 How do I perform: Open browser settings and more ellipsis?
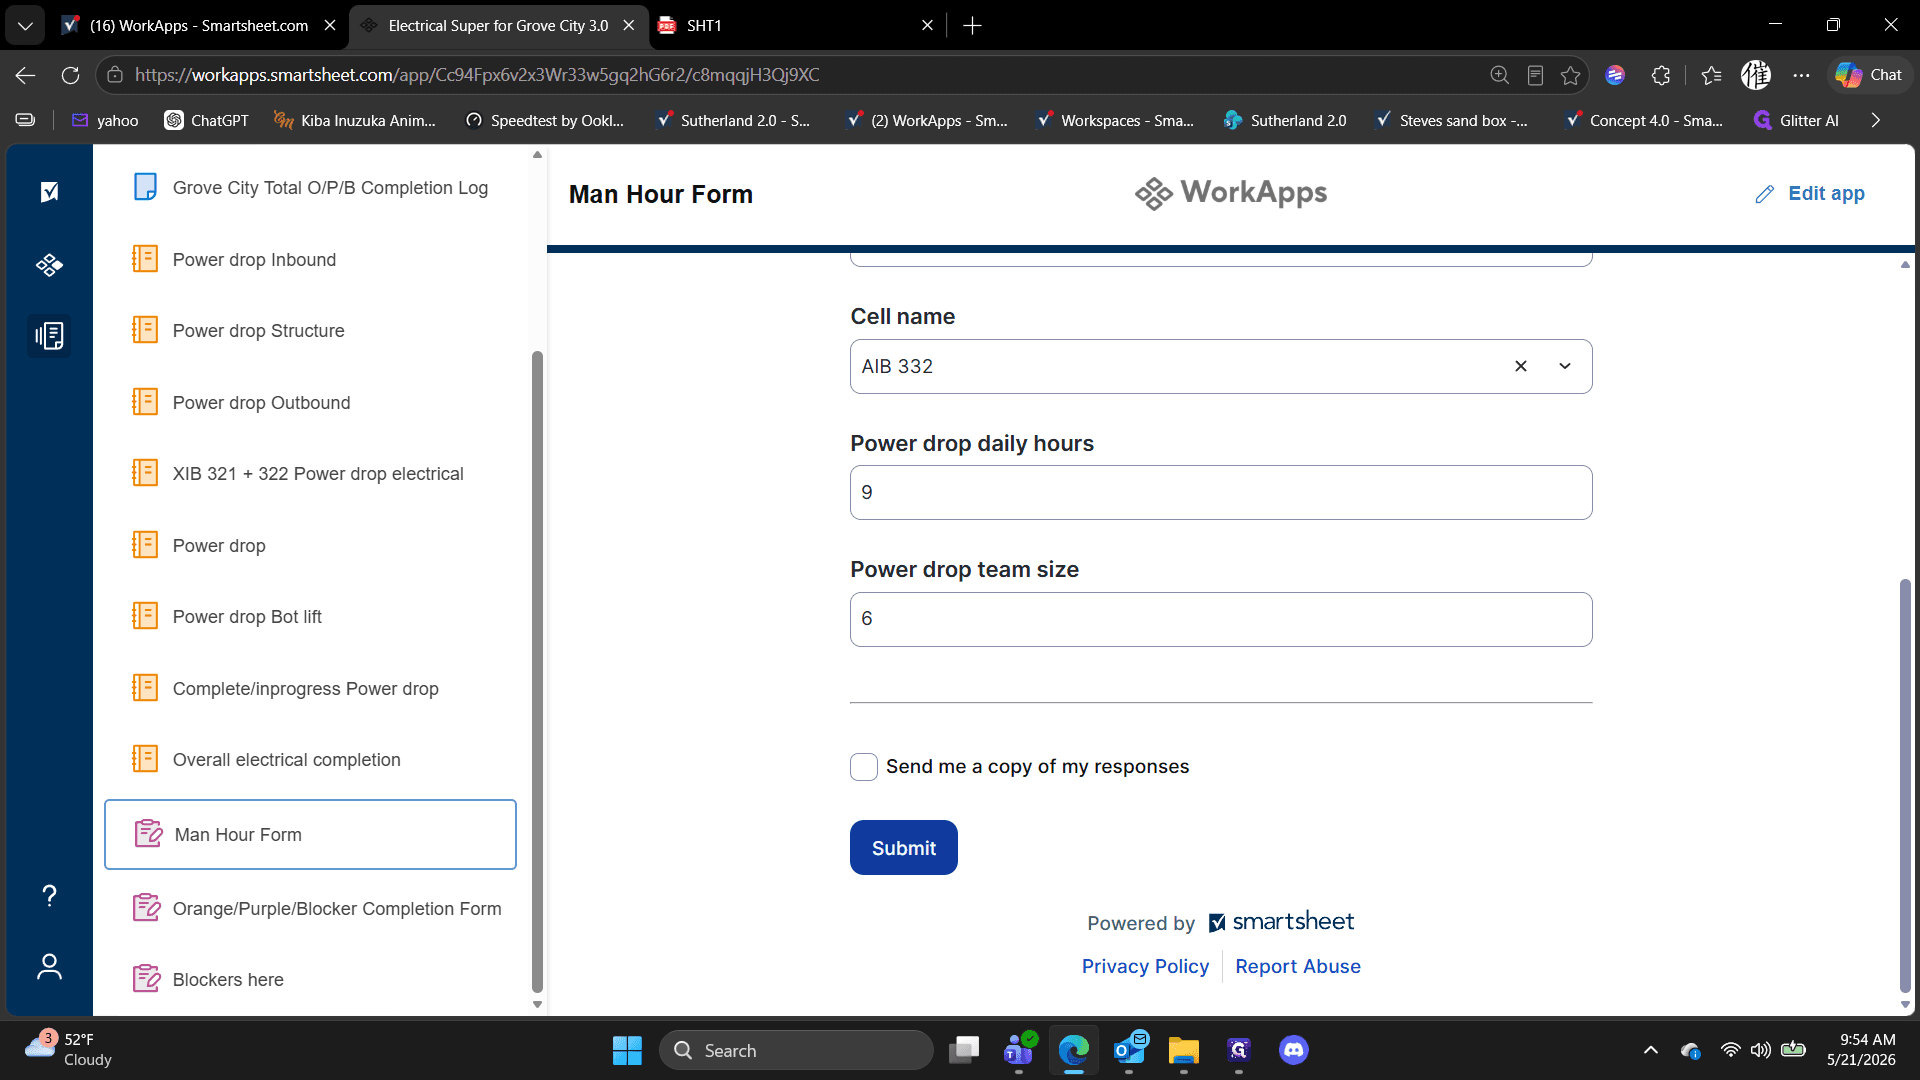[x=1801, y=75]
